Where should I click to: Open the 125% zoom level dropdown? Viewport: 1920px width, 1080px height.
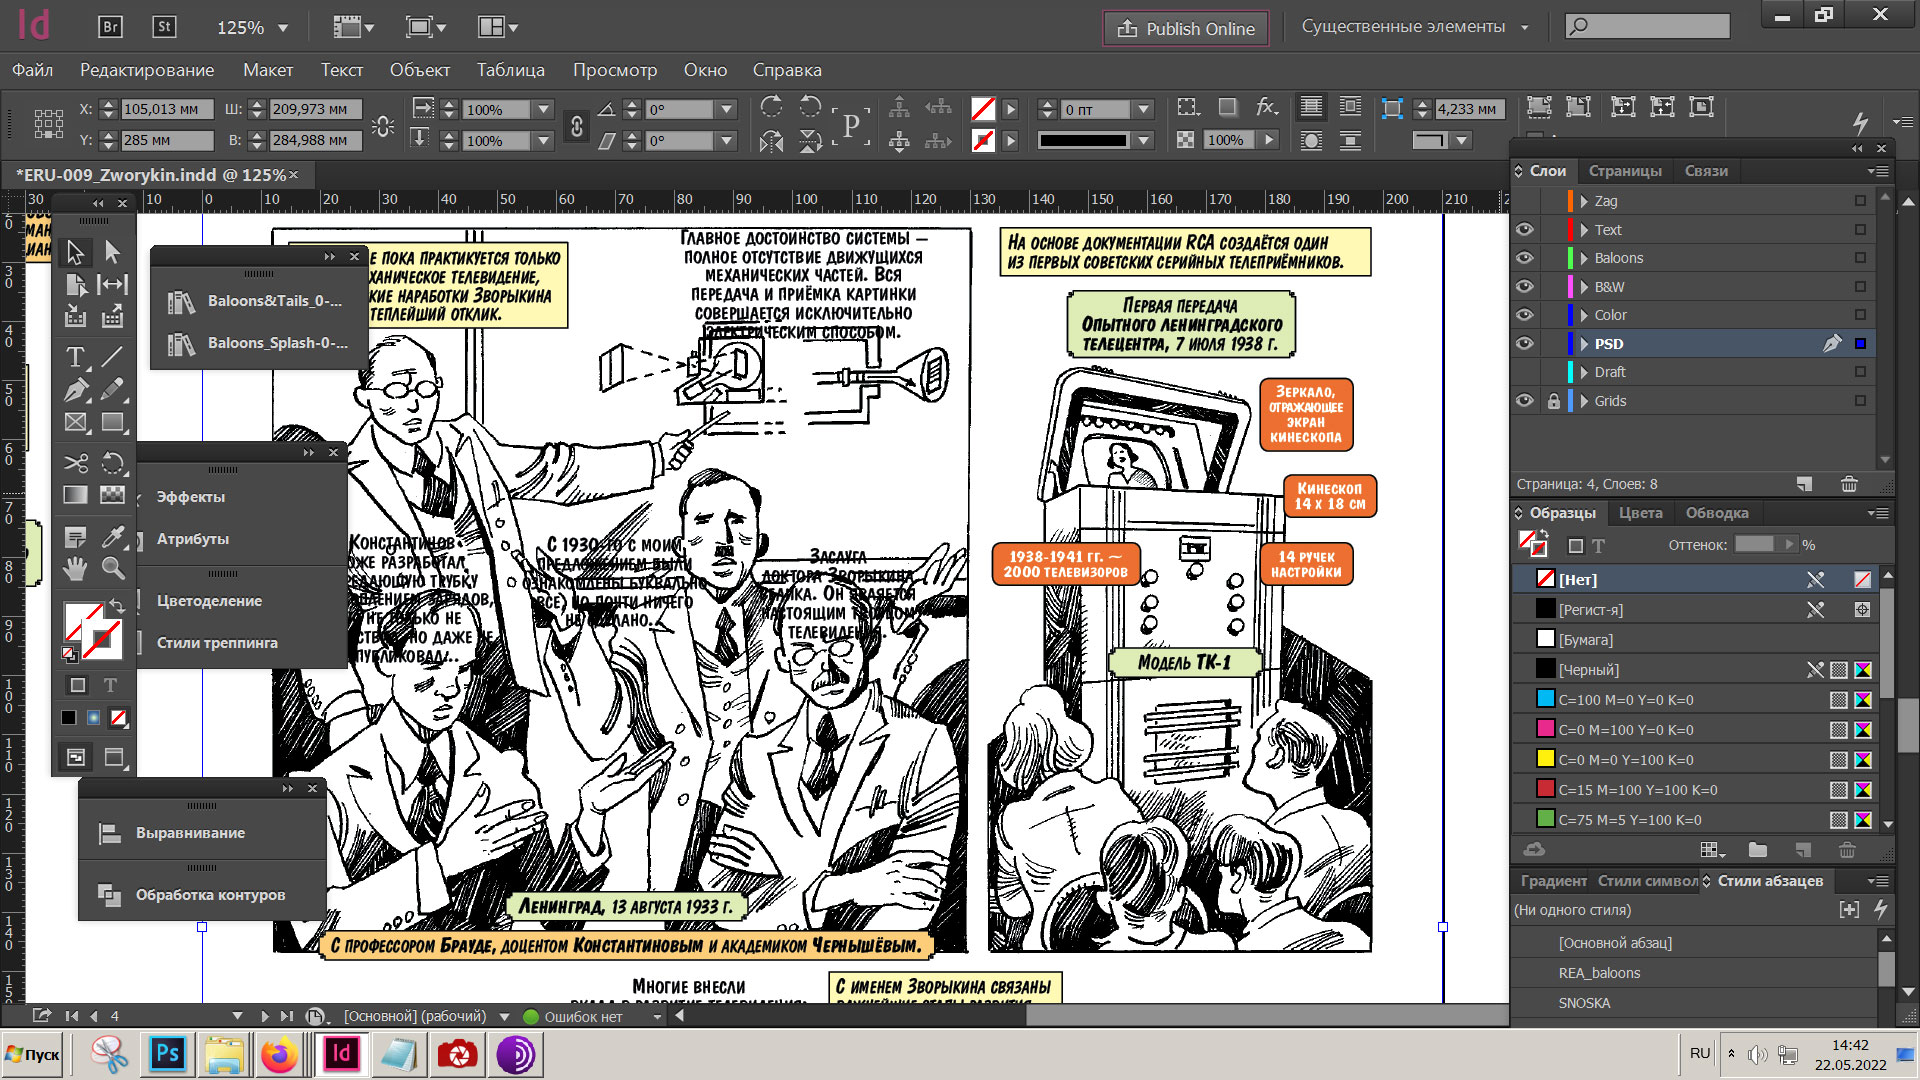[283, 28]
